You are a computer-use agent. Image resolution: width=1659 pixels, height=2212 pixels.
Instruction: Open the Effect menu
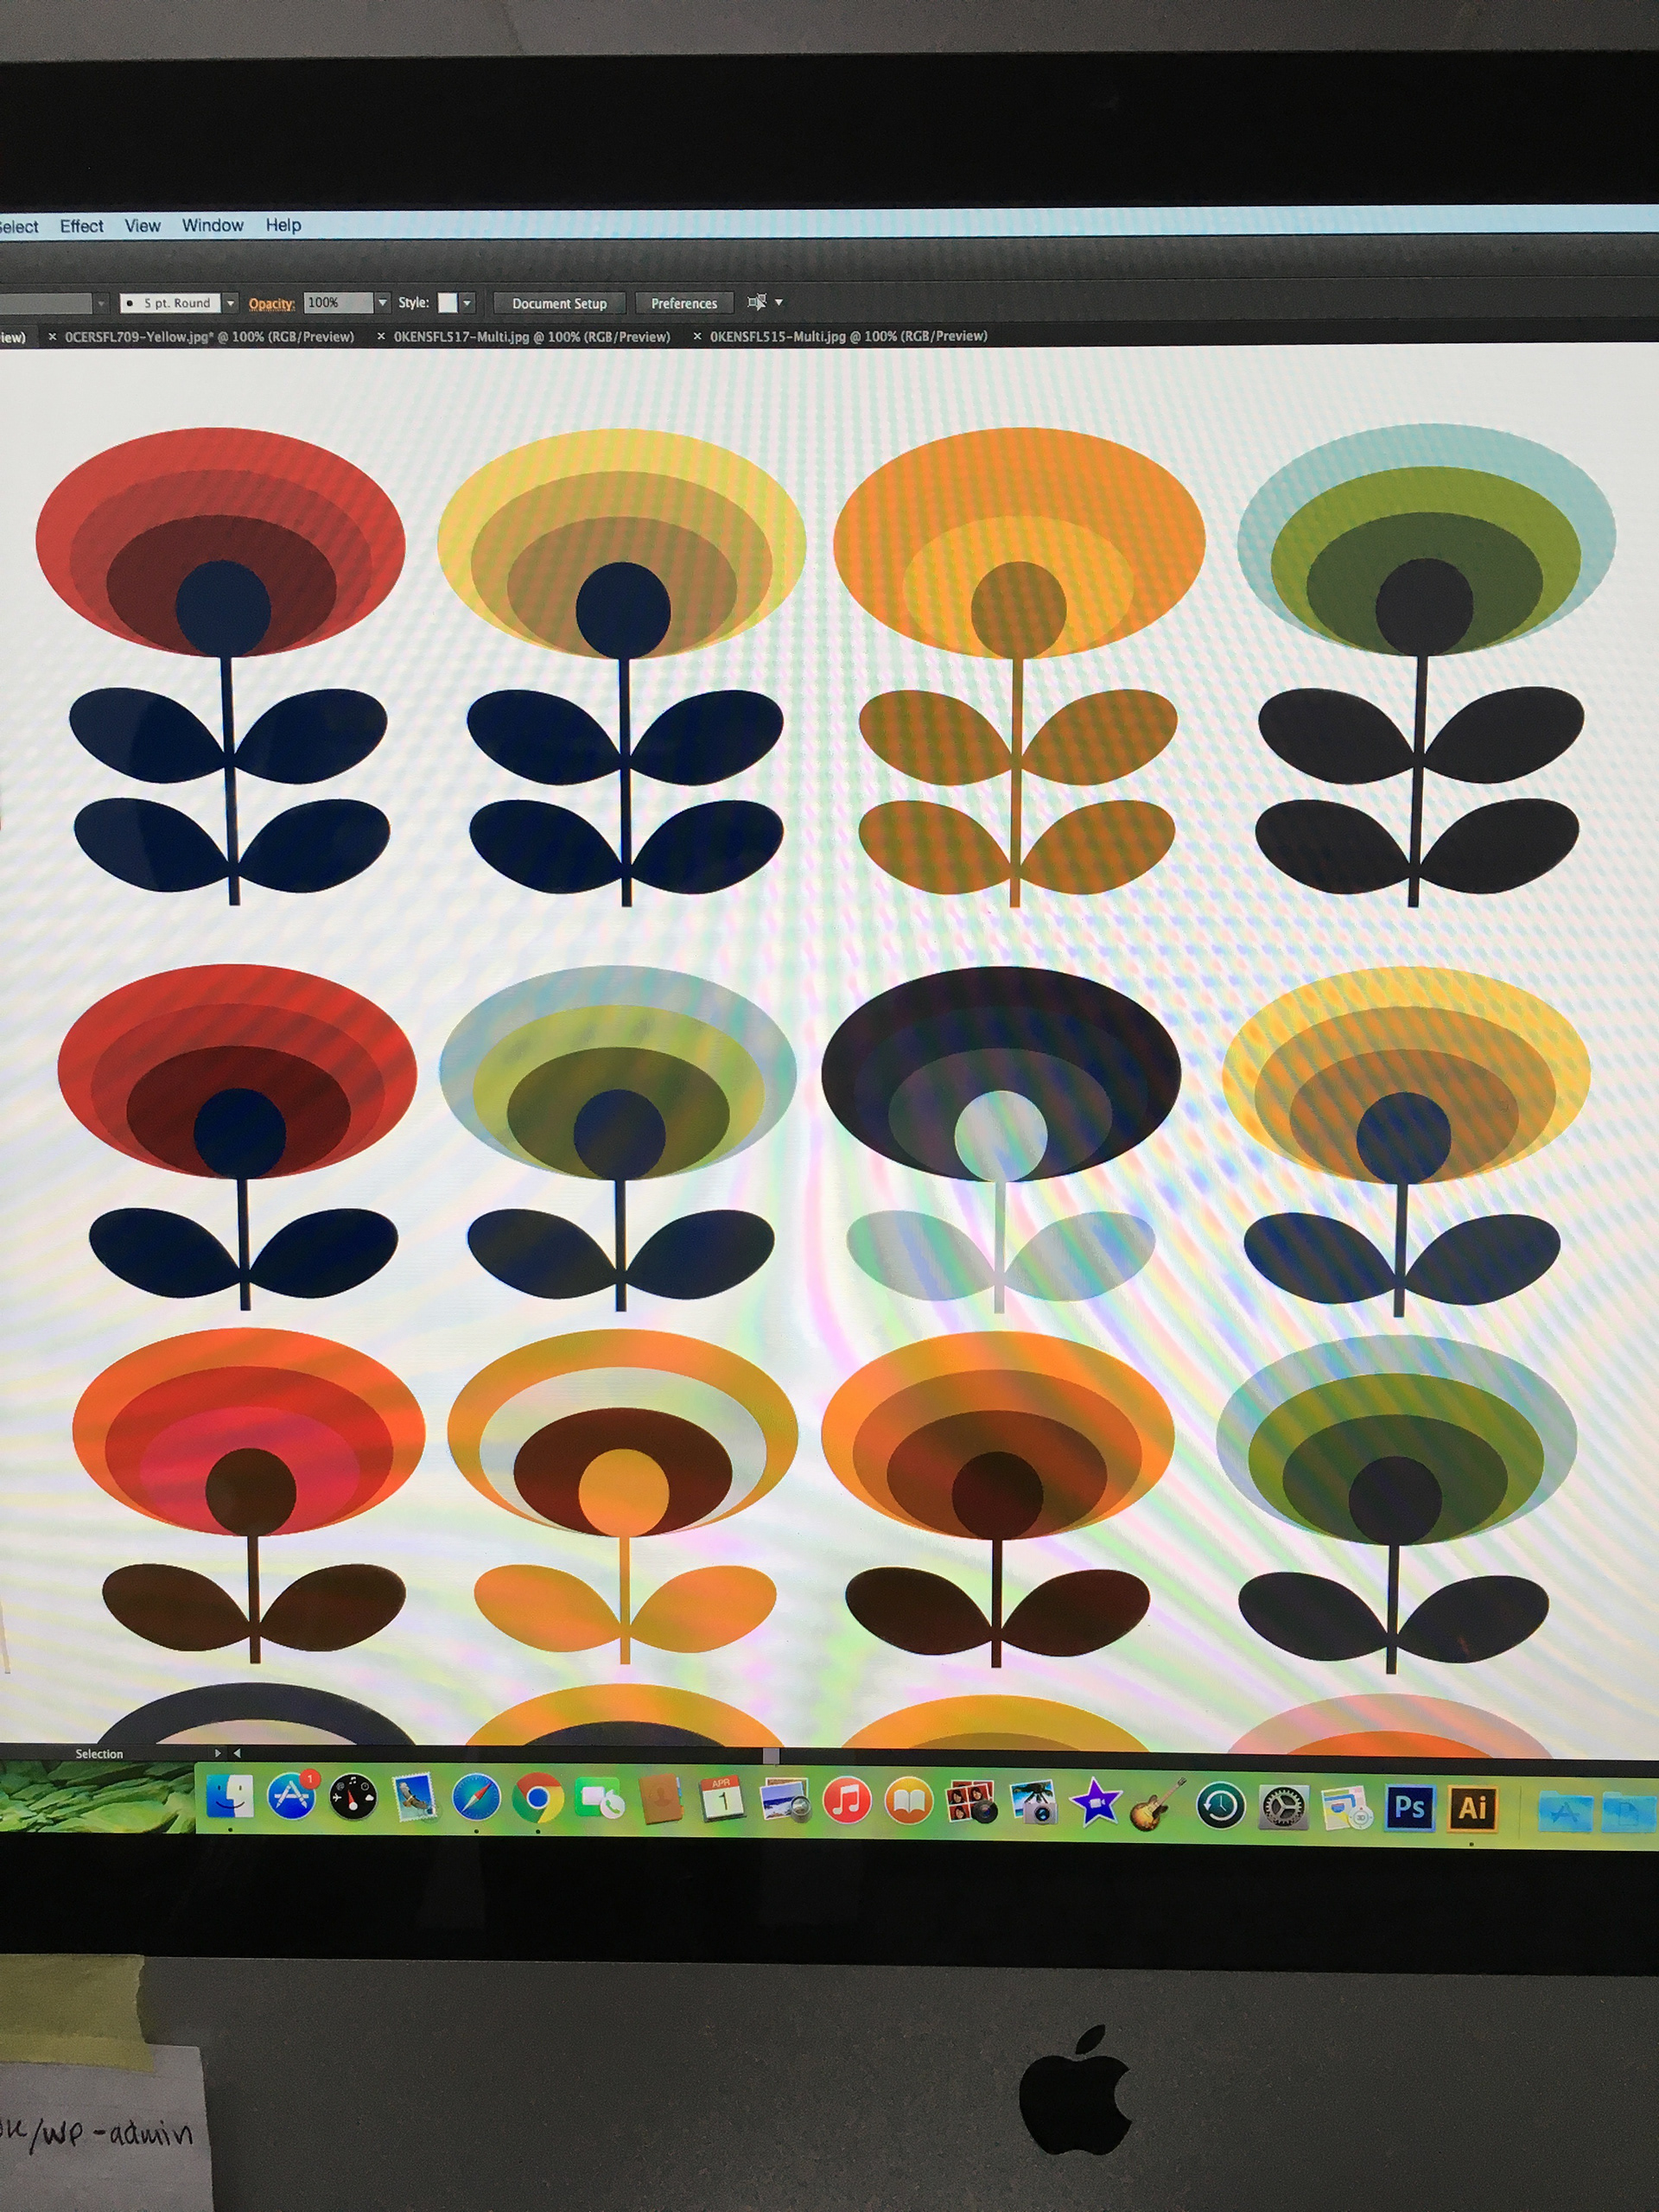[x=81, y=226]
